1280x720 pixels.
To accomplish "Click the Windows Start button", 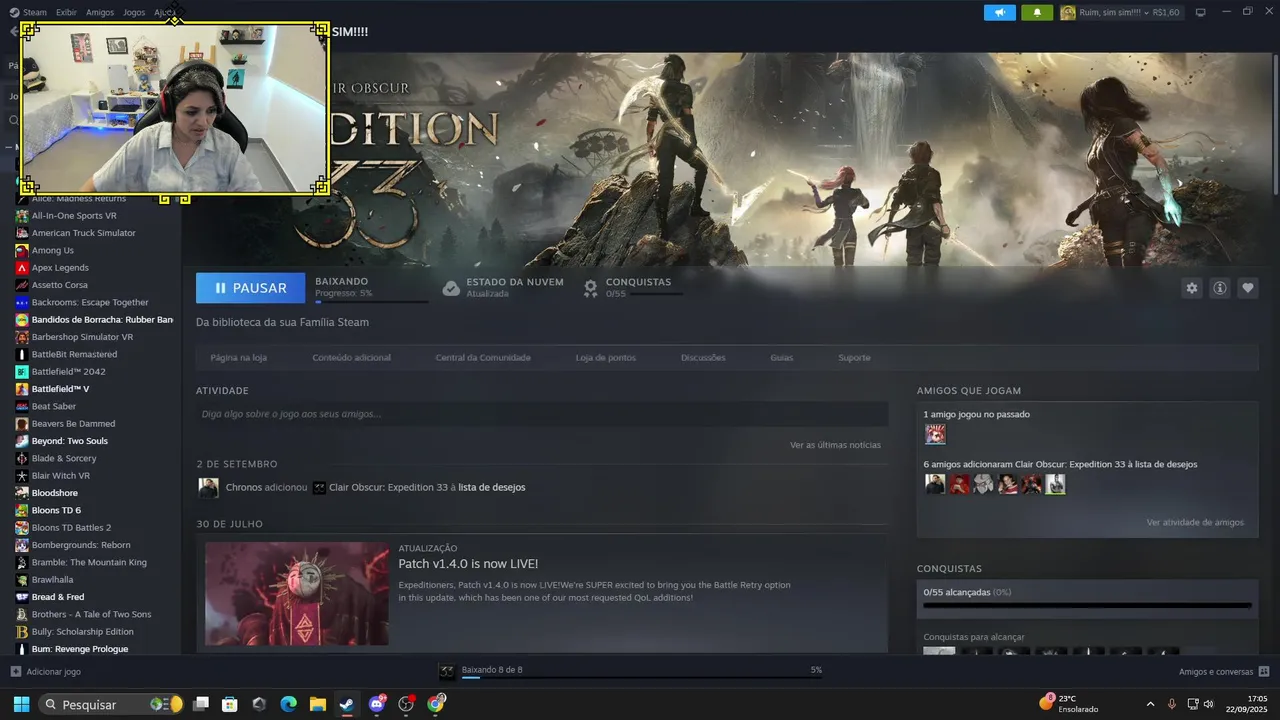I will [21, 704].
